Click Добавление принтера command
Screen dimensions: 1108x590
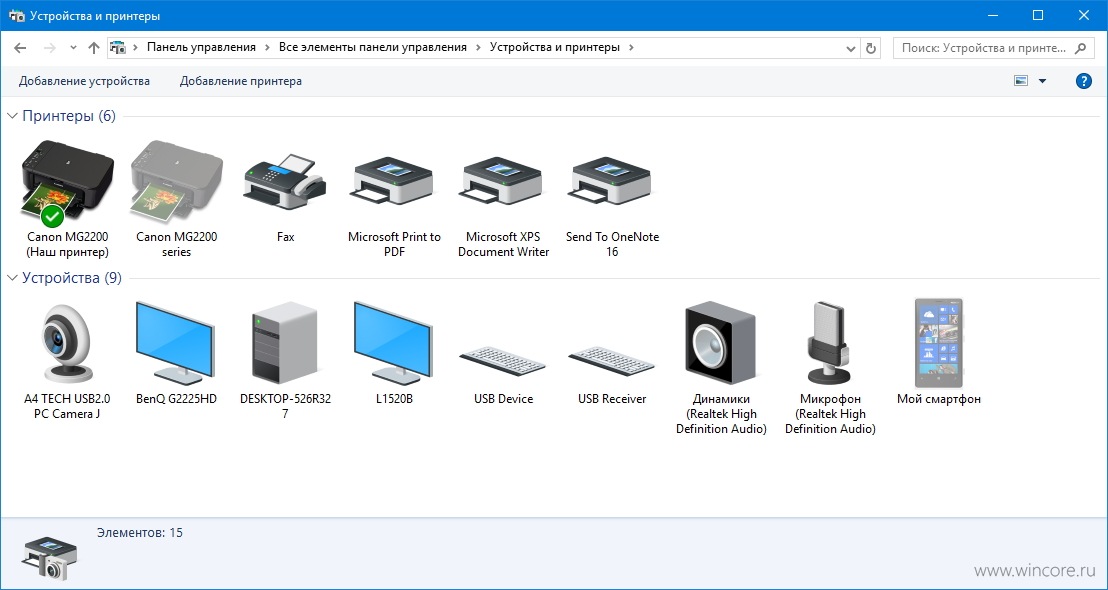click(x=241, y=81)
